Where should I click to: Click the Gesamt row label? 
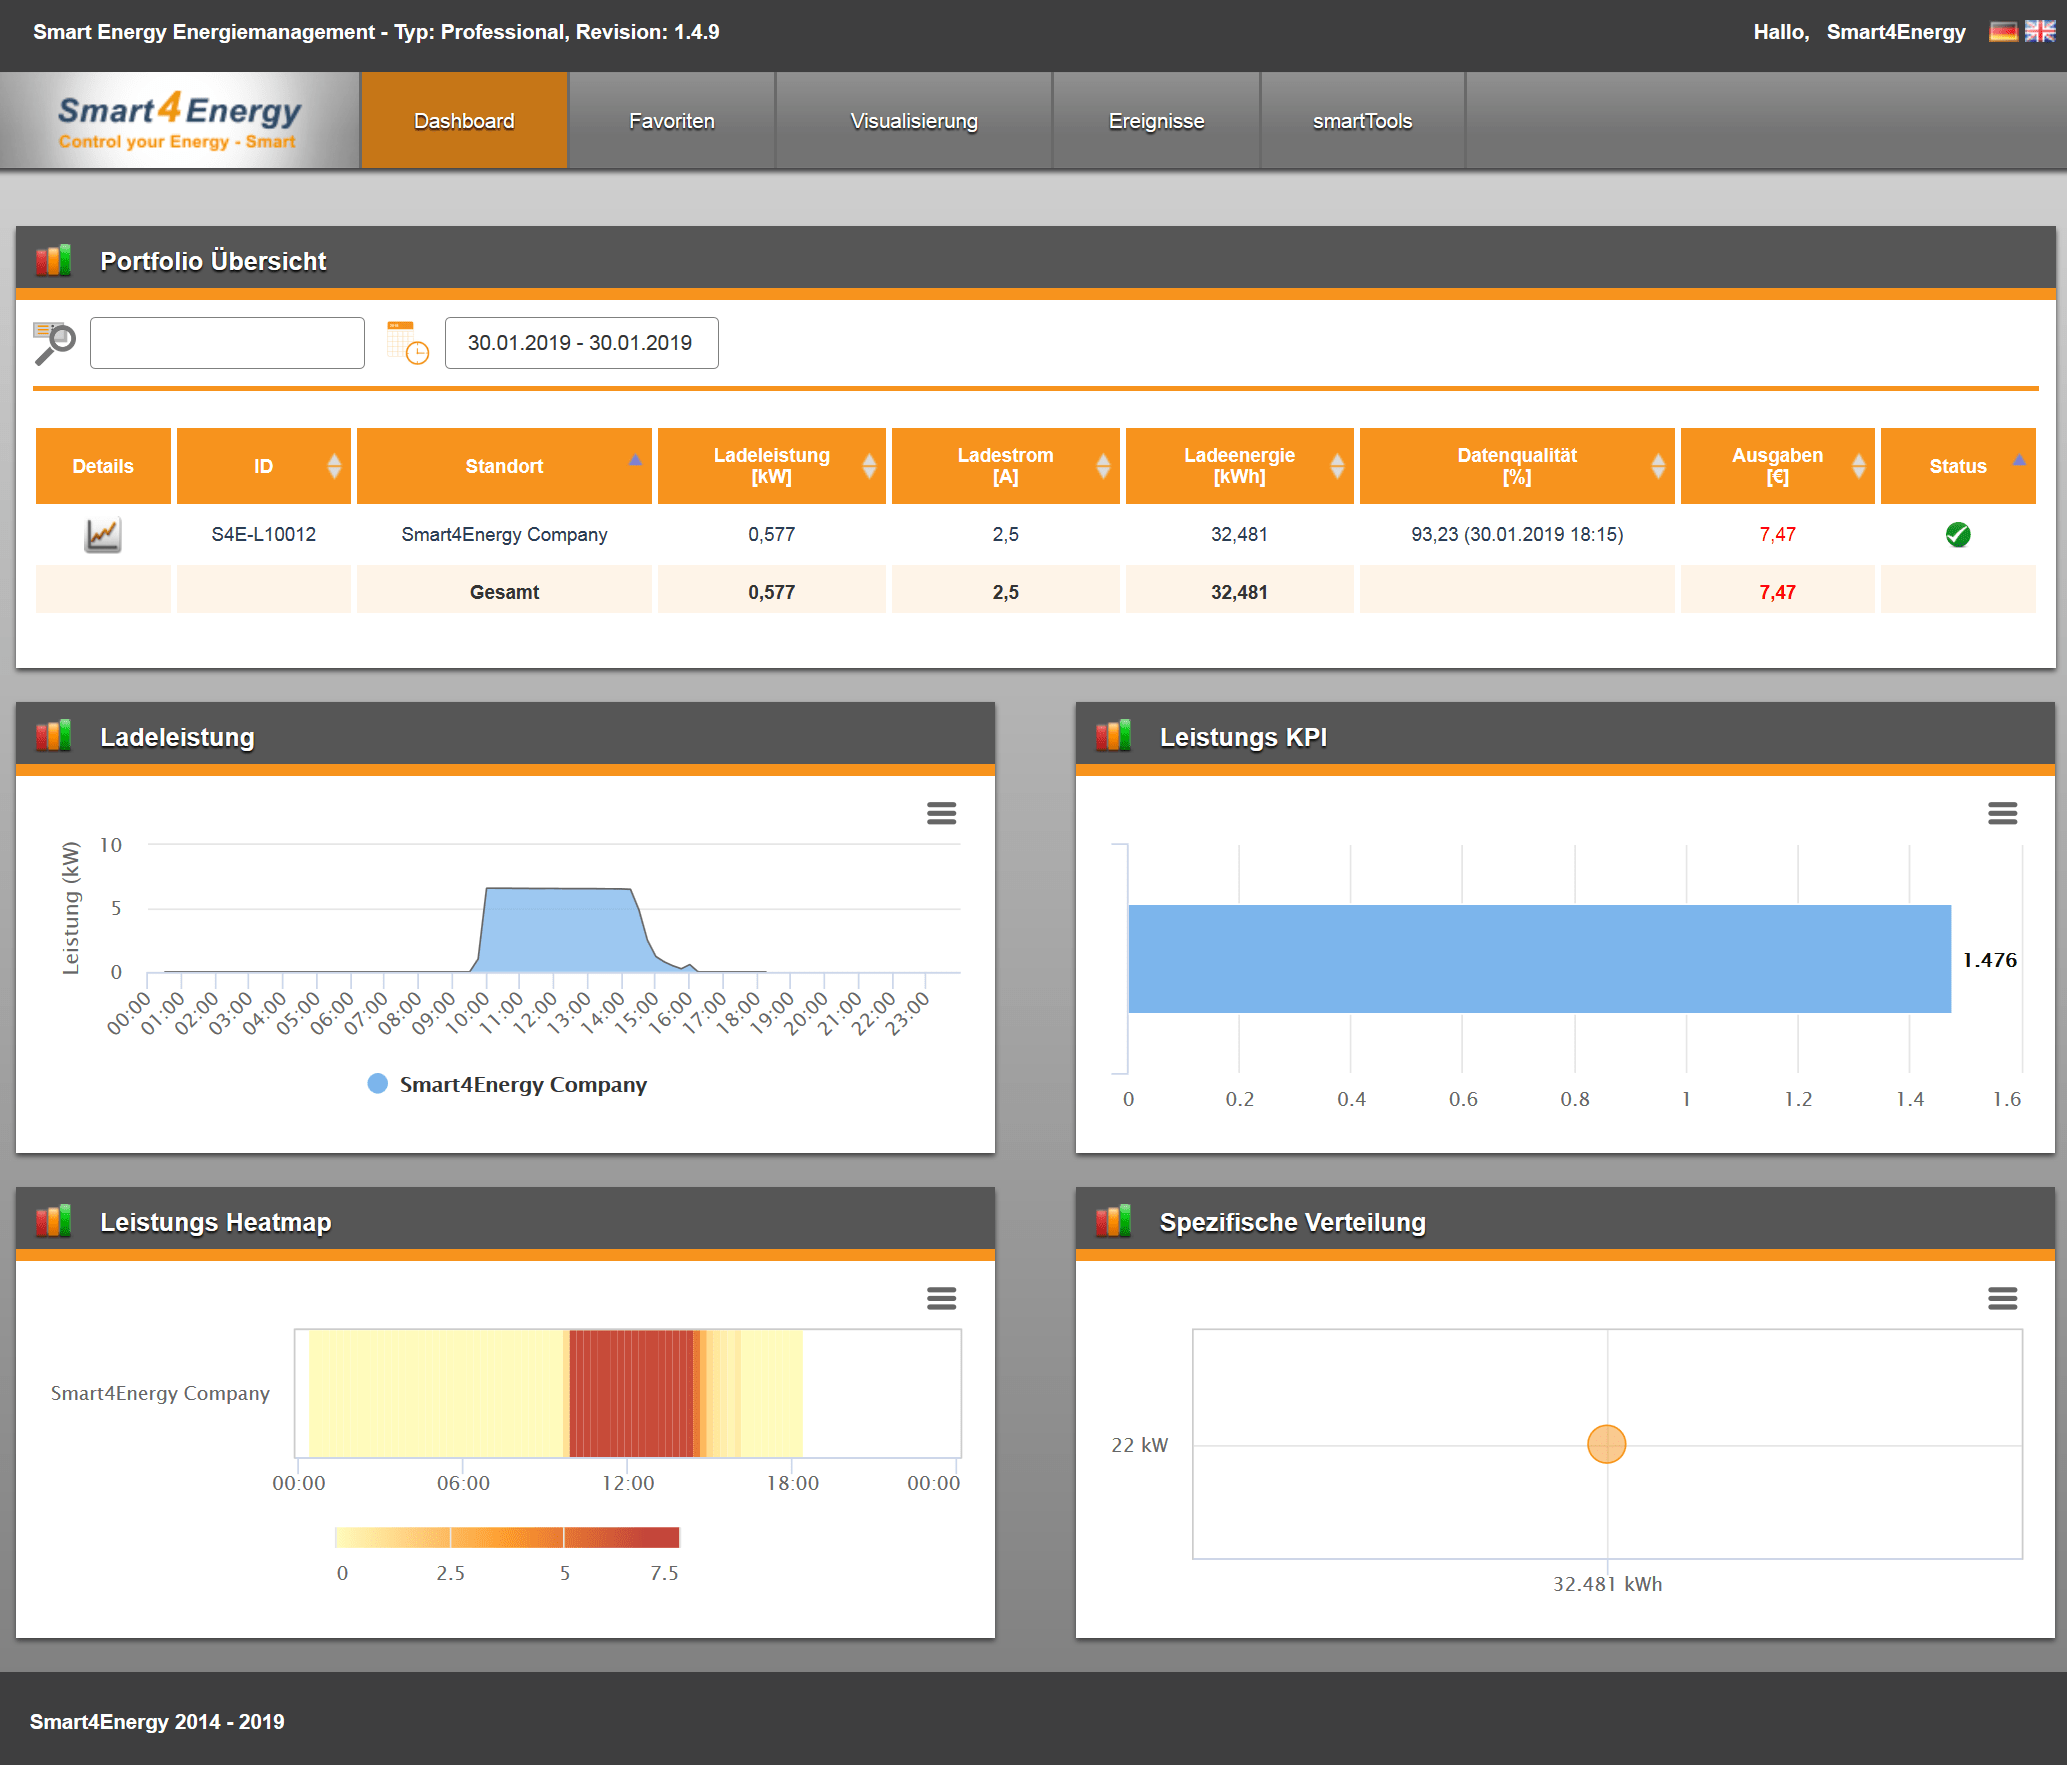pyautogui.click(x=504, y=592)
